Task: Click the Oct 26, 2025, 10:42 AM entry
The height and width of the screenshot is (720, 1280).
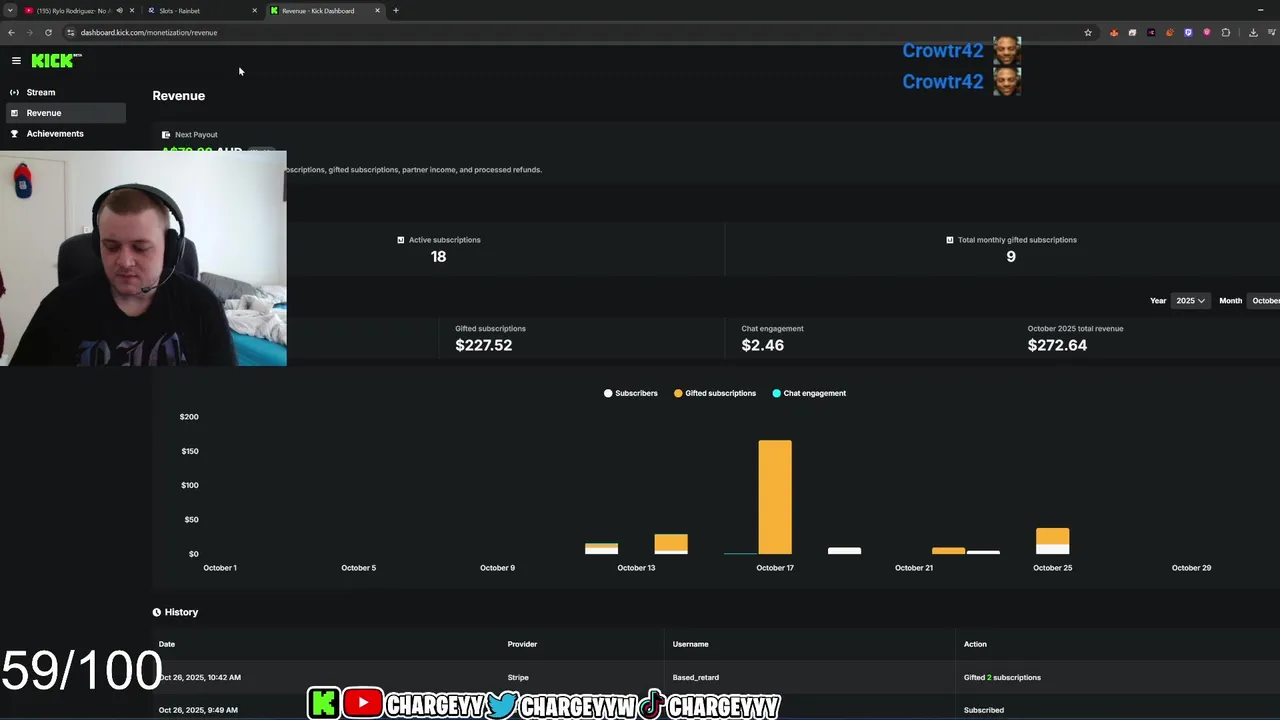Action: (x=199, y=678)
